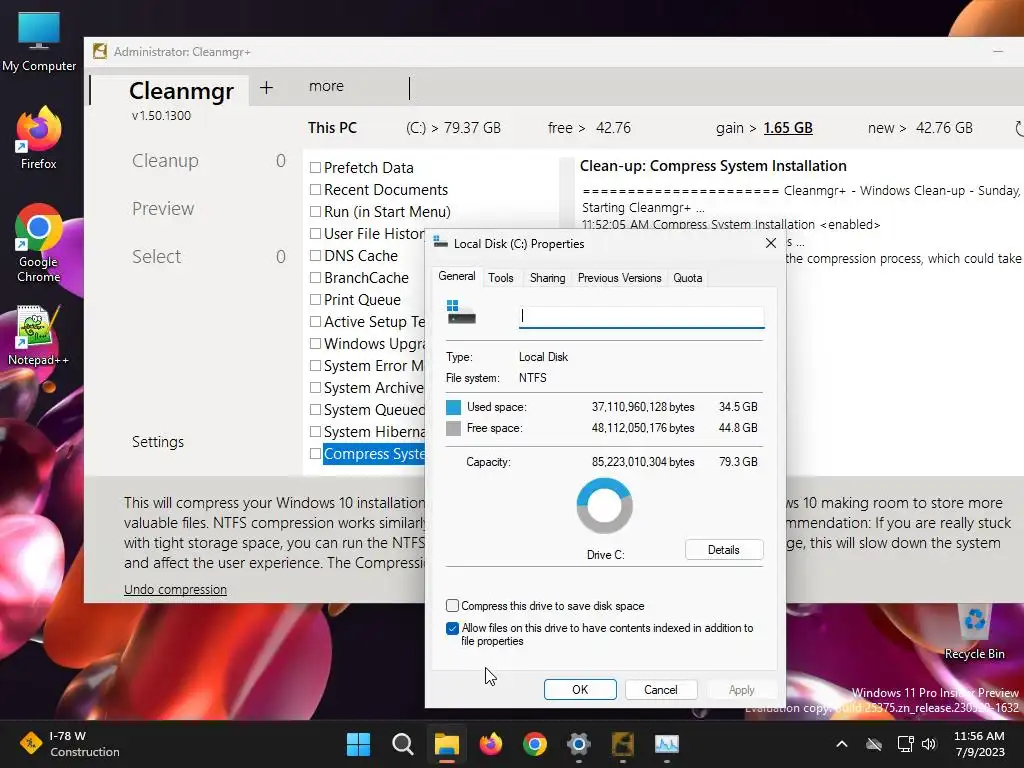Click Cancel in the Properties dialog
Viewport: 1024px width, 768px height.
pyautogui.click(x=661, y=690)
